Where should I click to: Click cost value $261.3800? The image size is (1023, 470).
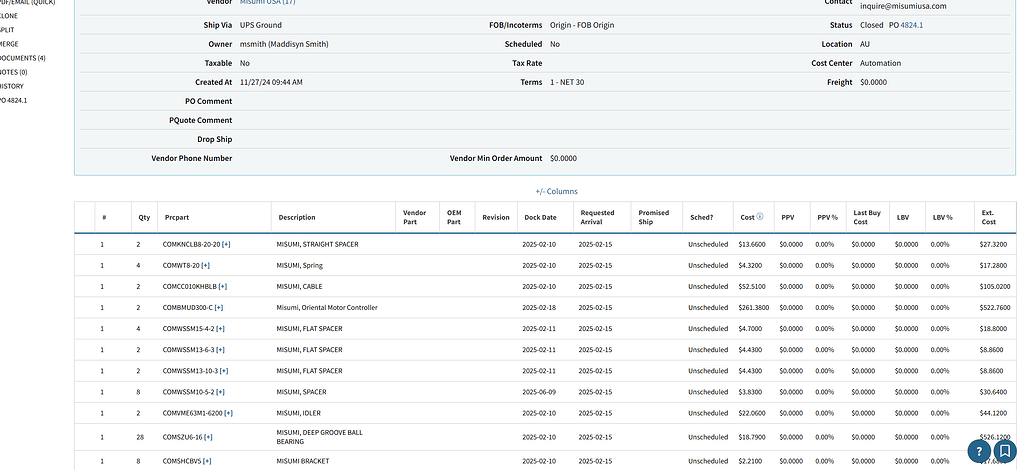tap(752, 307)
